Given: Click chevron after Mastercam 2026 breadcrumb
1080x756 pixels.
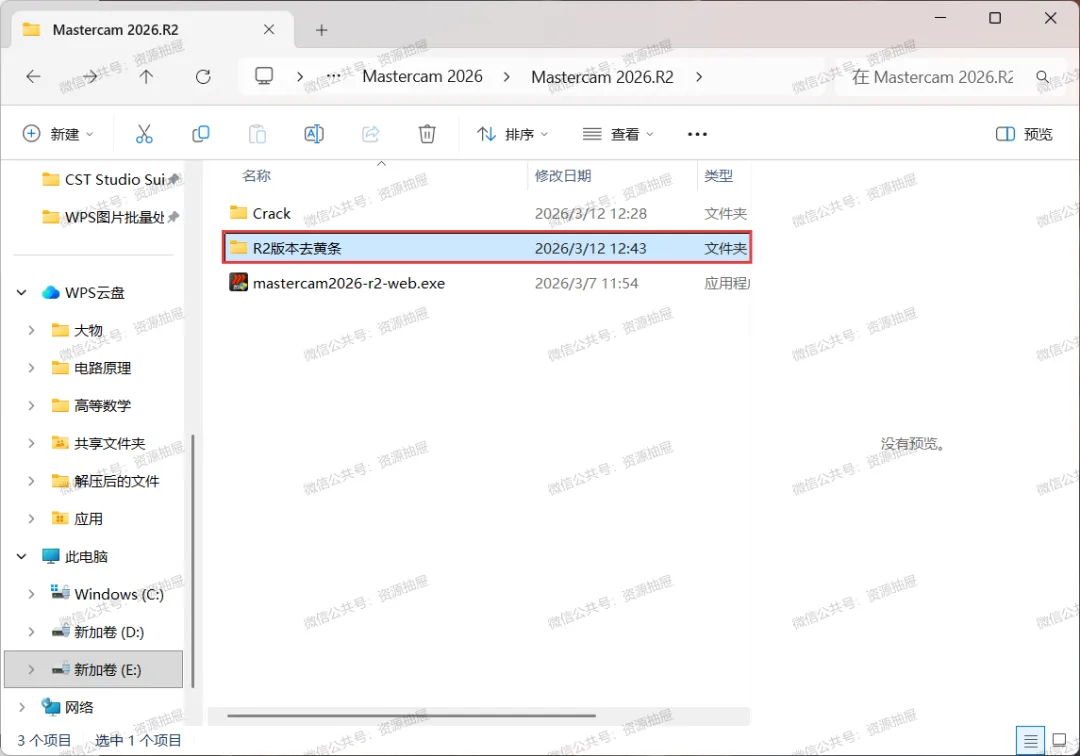Looking at the screenshot, I should pos(507,76).
